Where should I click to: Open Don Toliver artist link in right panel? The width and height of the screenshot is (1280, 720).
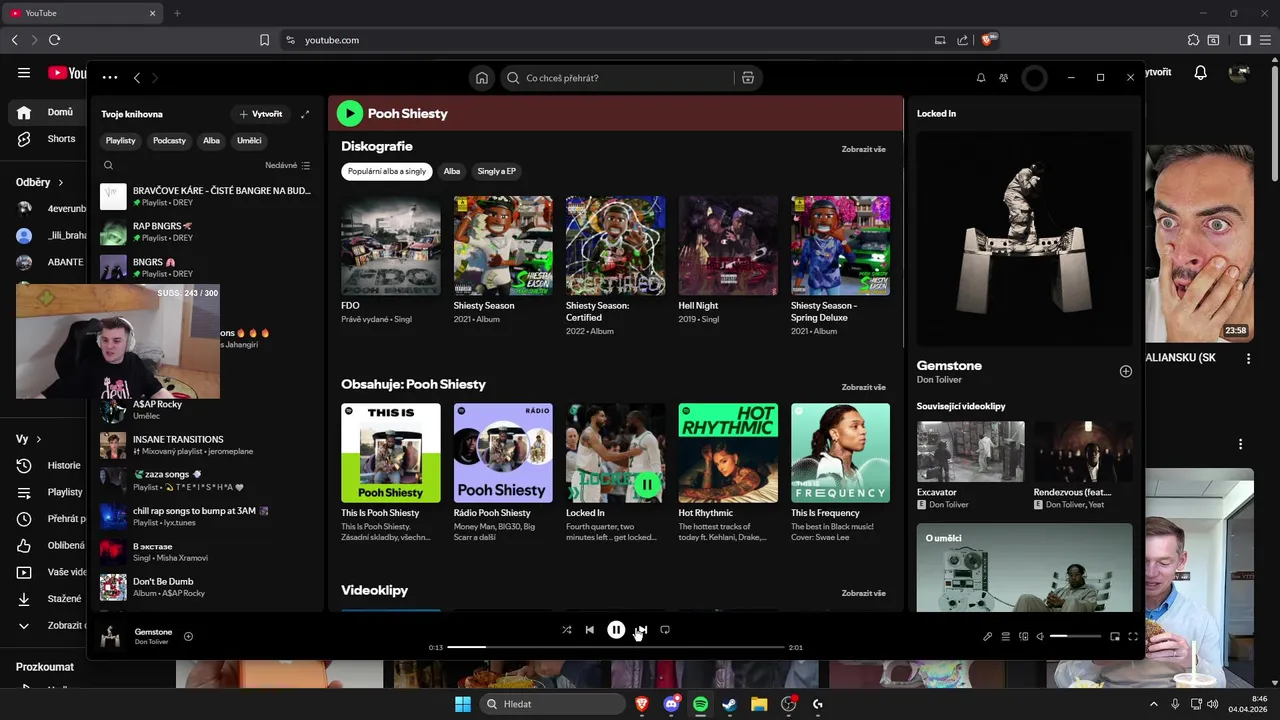[938, 380]
